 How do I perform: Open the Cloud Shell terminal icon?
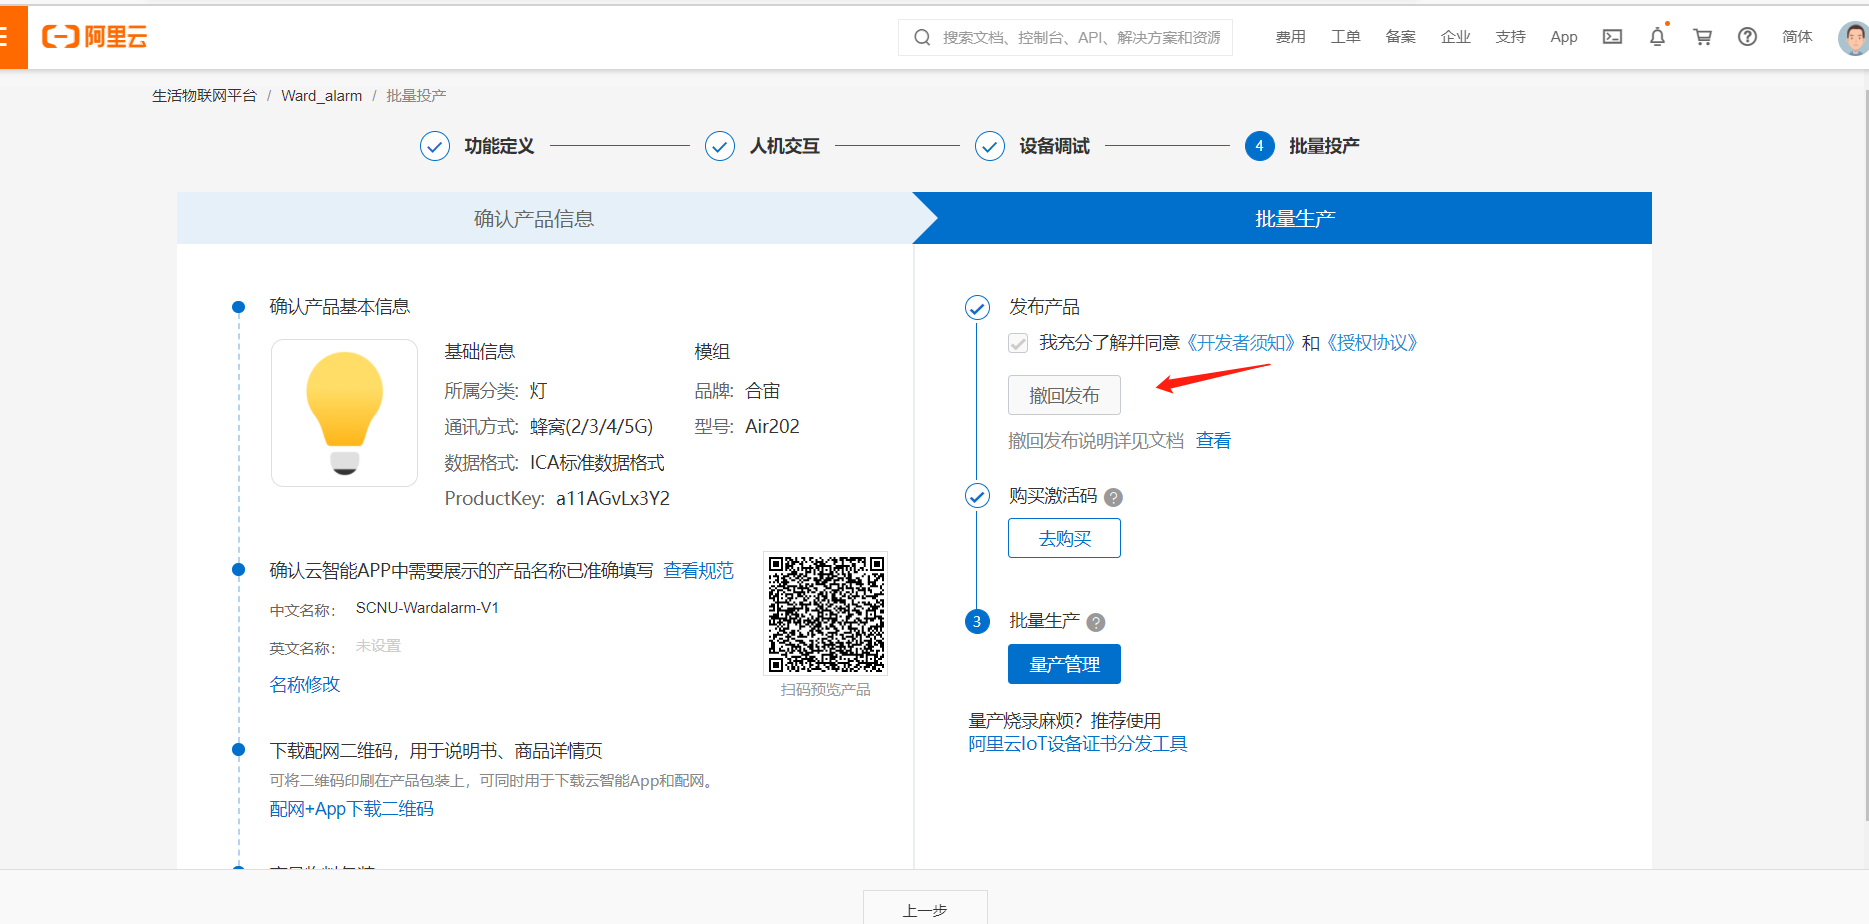coord(1611,37)
